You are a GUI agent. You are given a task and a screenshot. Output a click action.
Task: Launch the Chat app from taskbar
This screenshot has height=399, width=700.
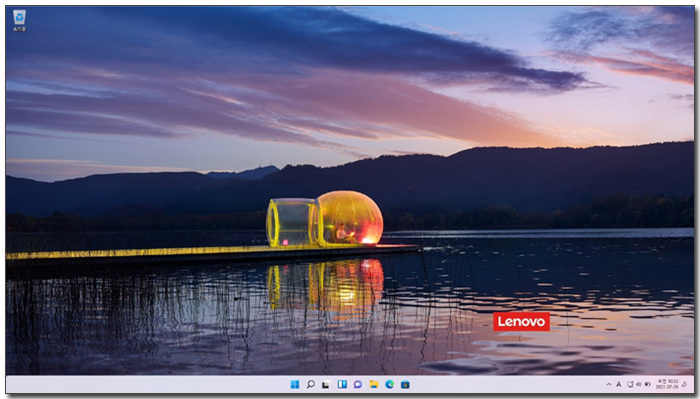(358, 384)
